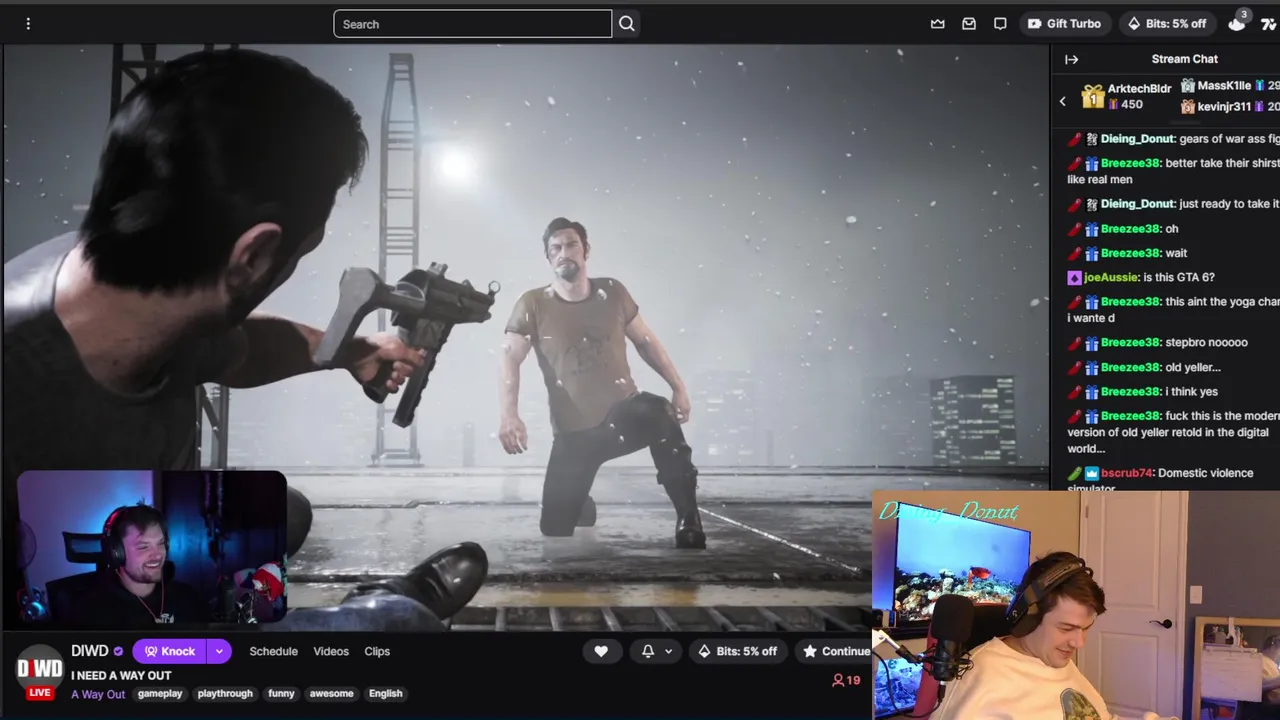Click the left chevron on gift leaderboard
Image resolution: width=1280 pixels, height=720 pixels.
click(1063, 100)
